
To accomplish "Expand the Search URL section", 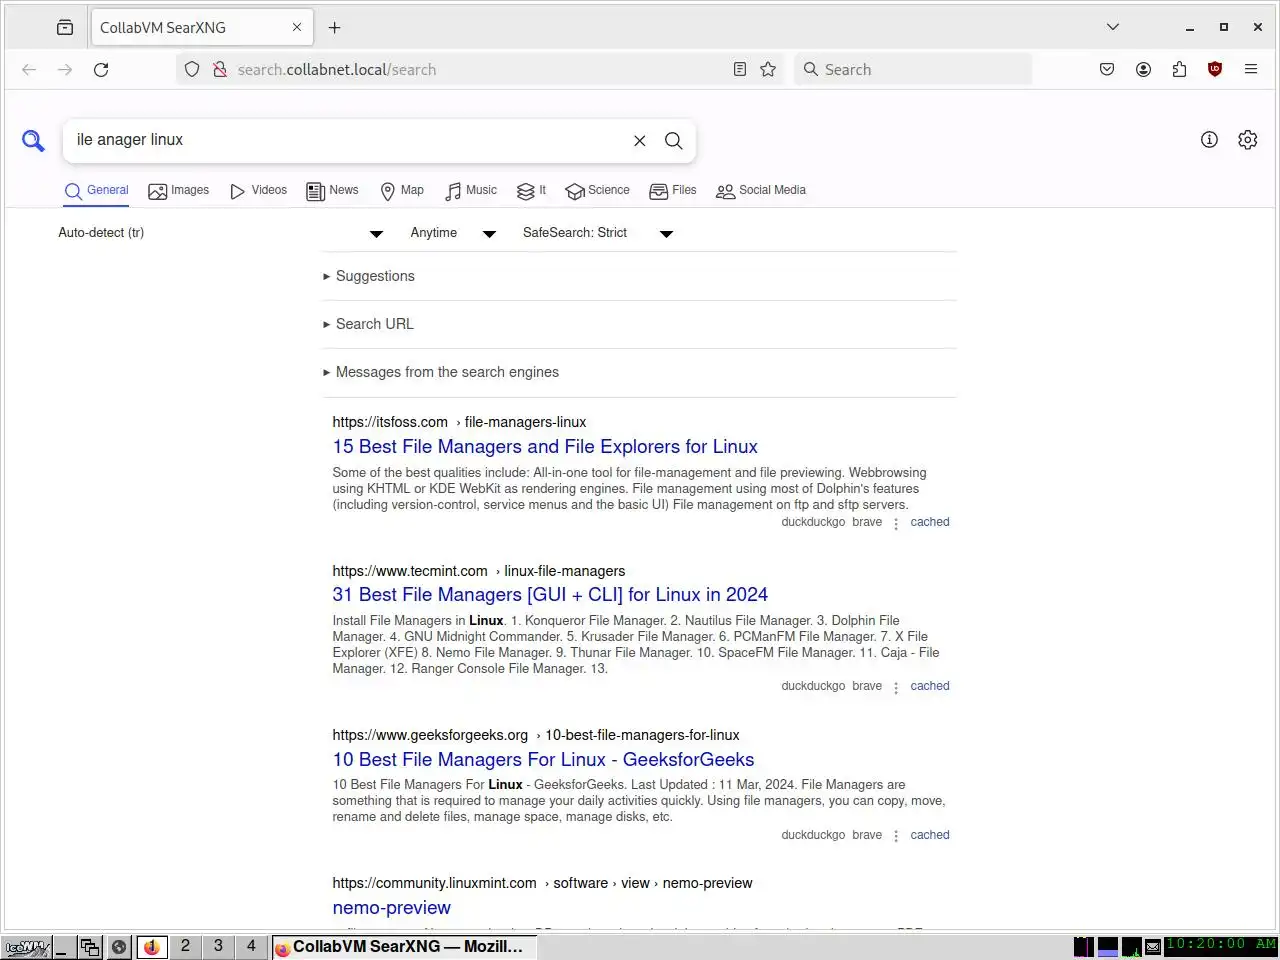I will coord(367,324).
